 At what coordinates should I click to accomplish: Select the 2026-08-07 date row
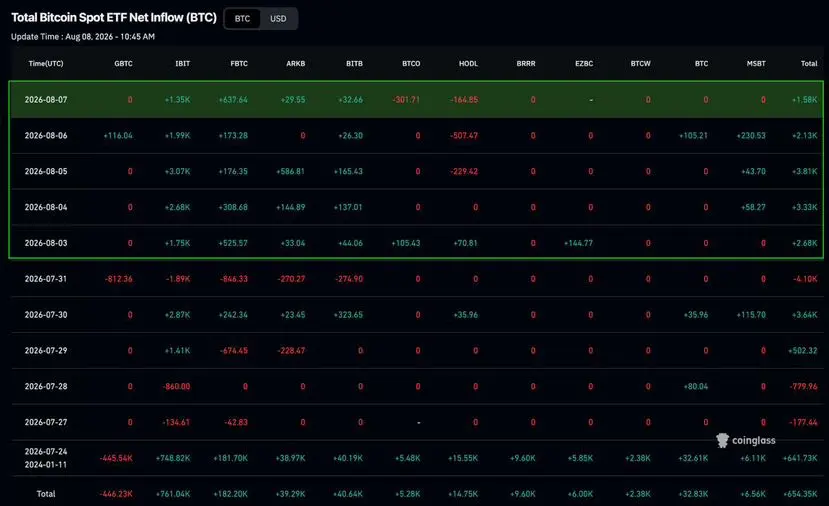tap(416, 99)
